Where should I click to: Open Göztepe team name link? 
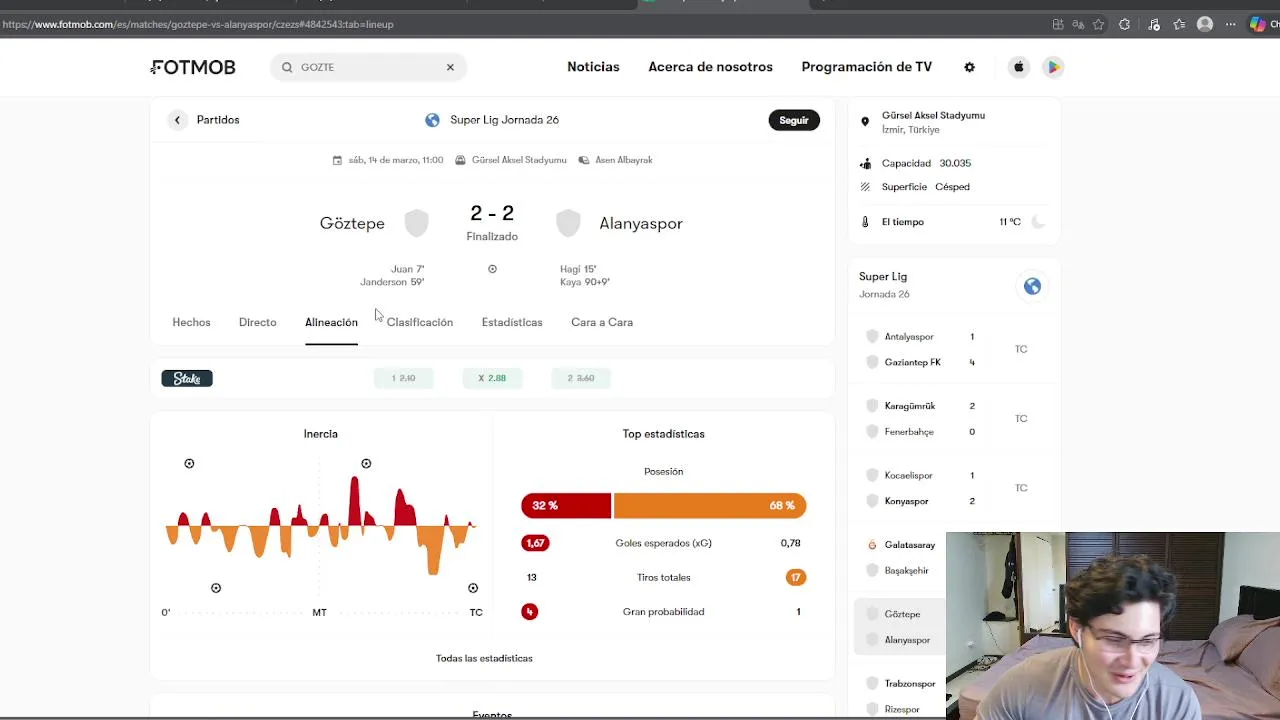pos(352,223)
